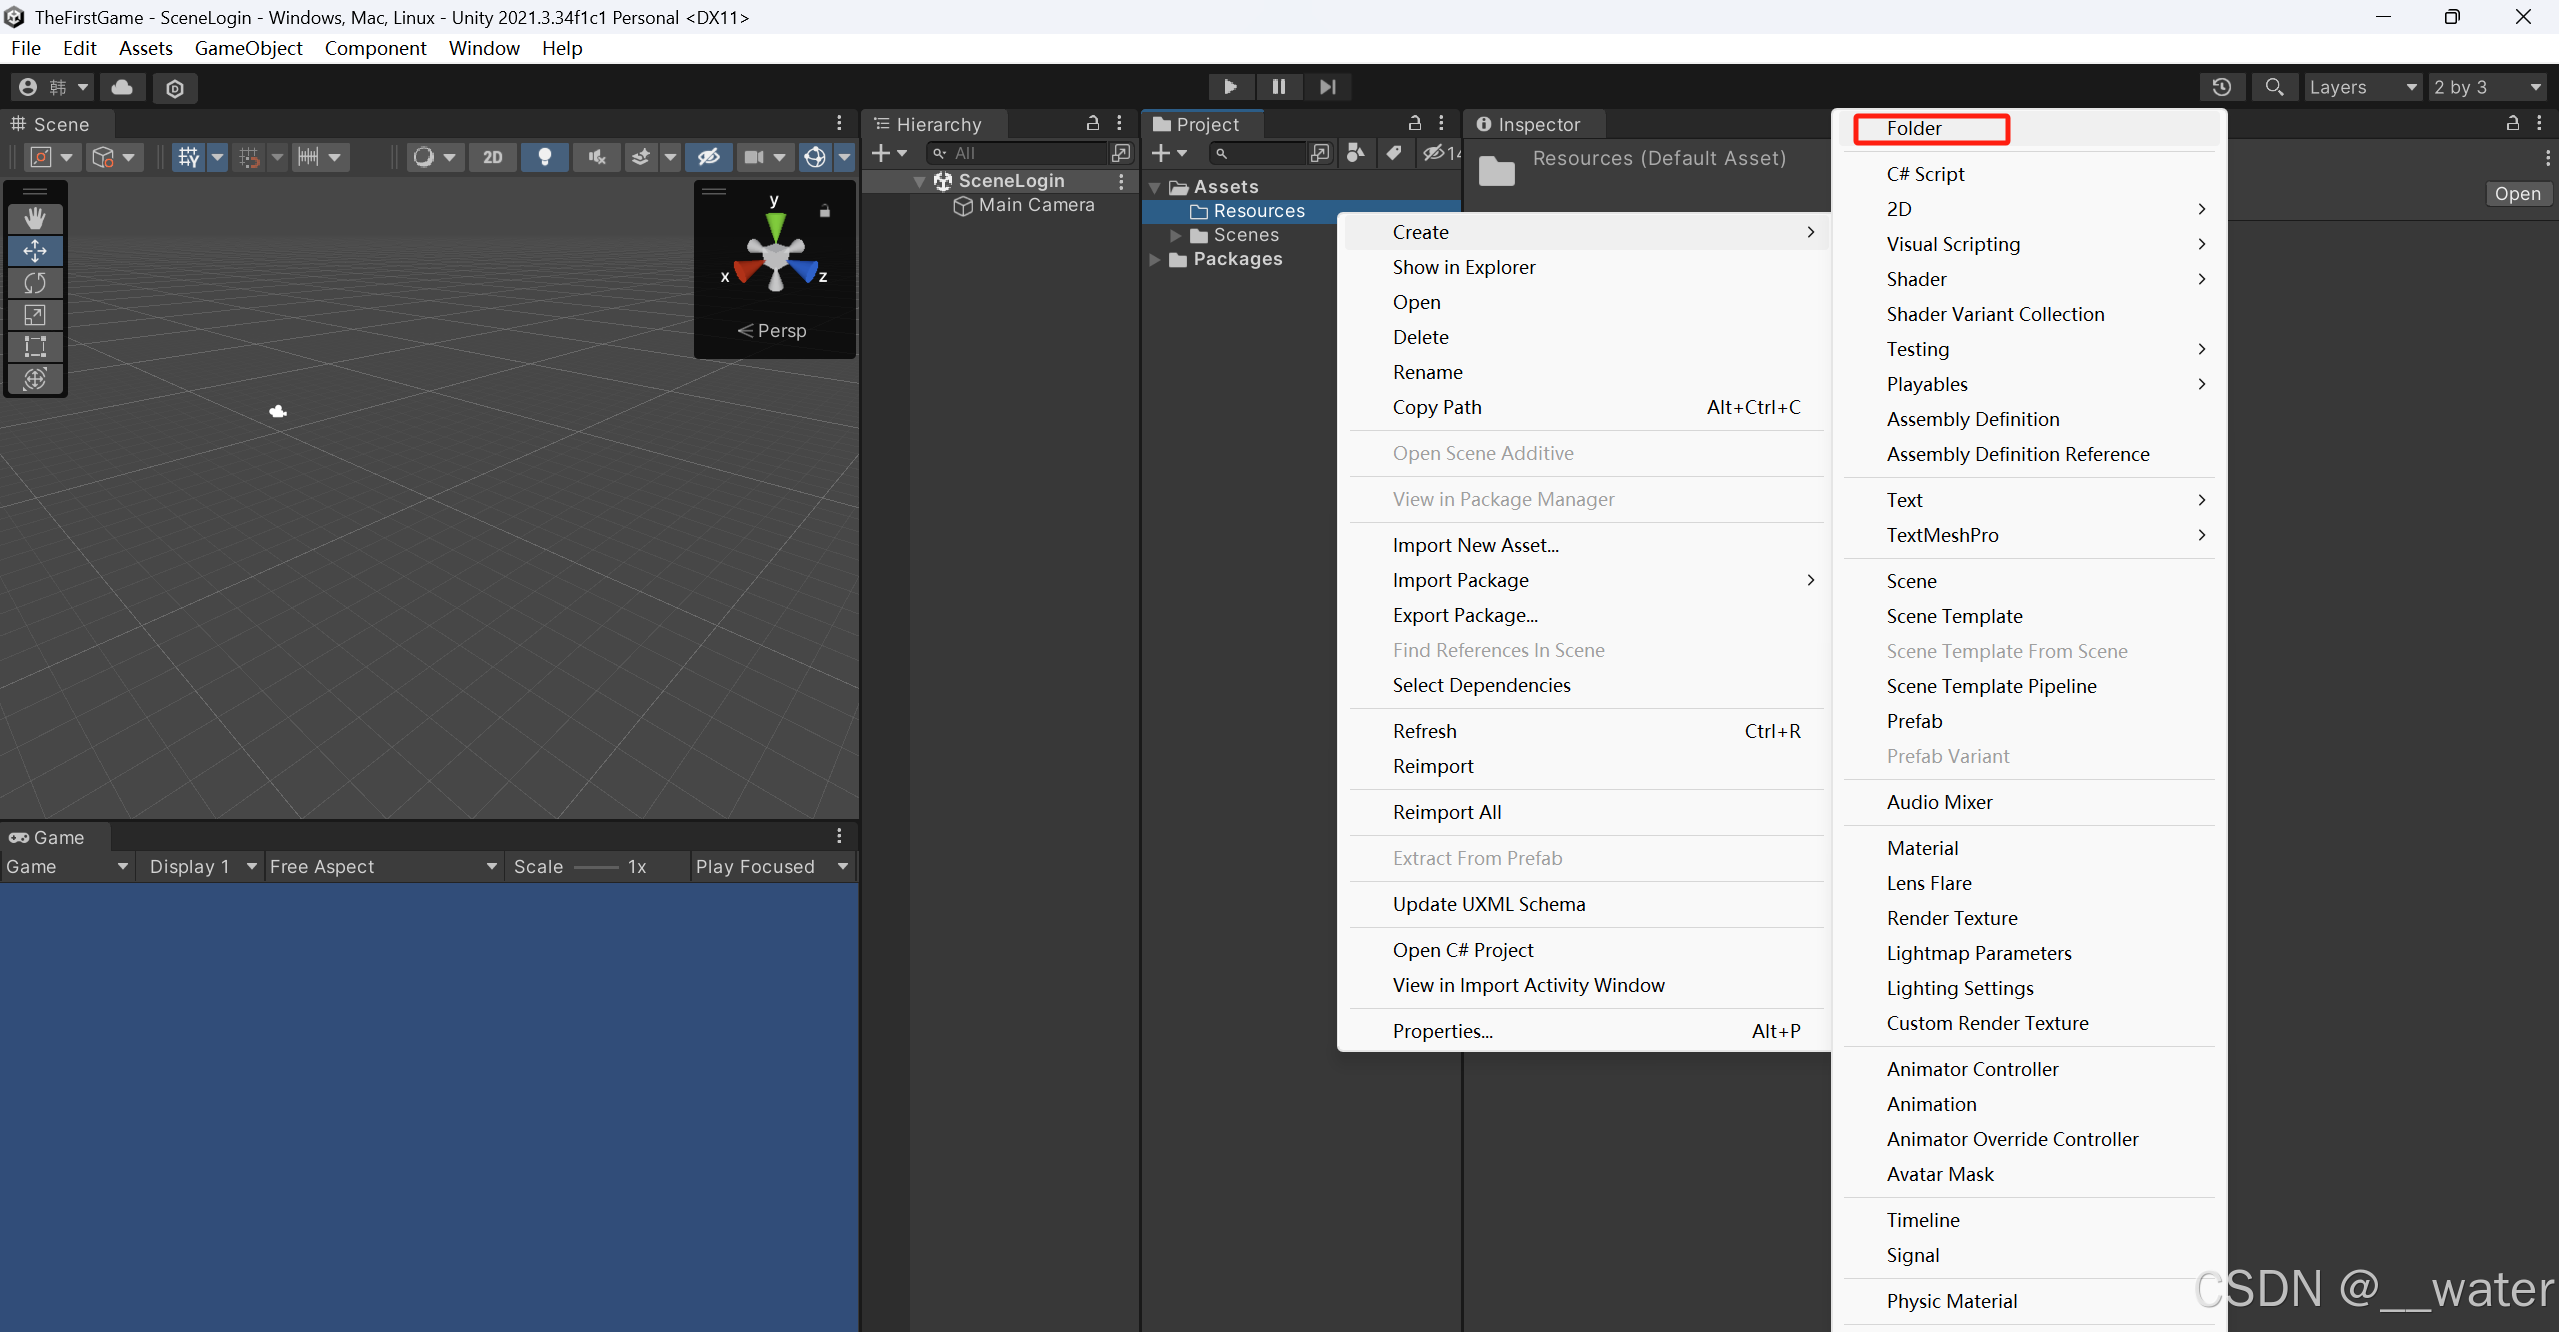Select the Rotate tool
2559x1332 pixels.
pyautogui.click(x=35, y=283)
